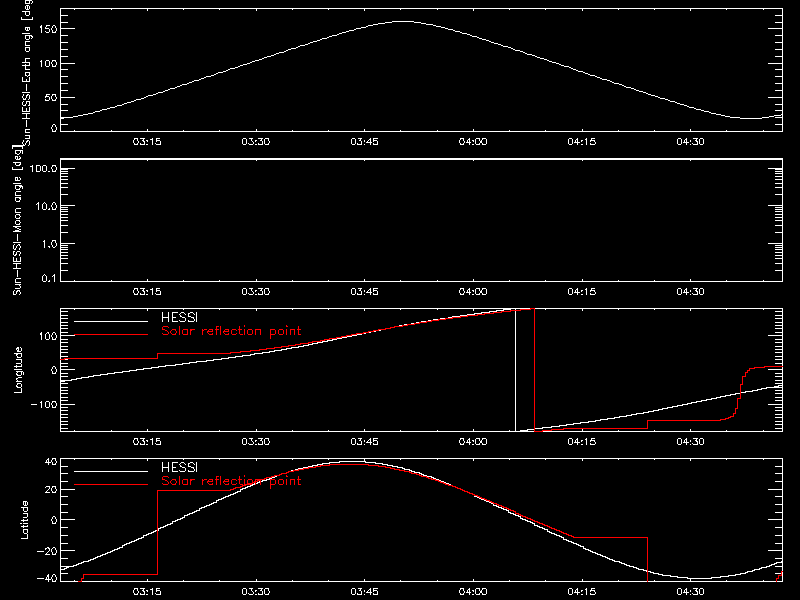Click 03:30 time label under Moon angle plot
The image size is (800, 600).
tap(256, 291)
